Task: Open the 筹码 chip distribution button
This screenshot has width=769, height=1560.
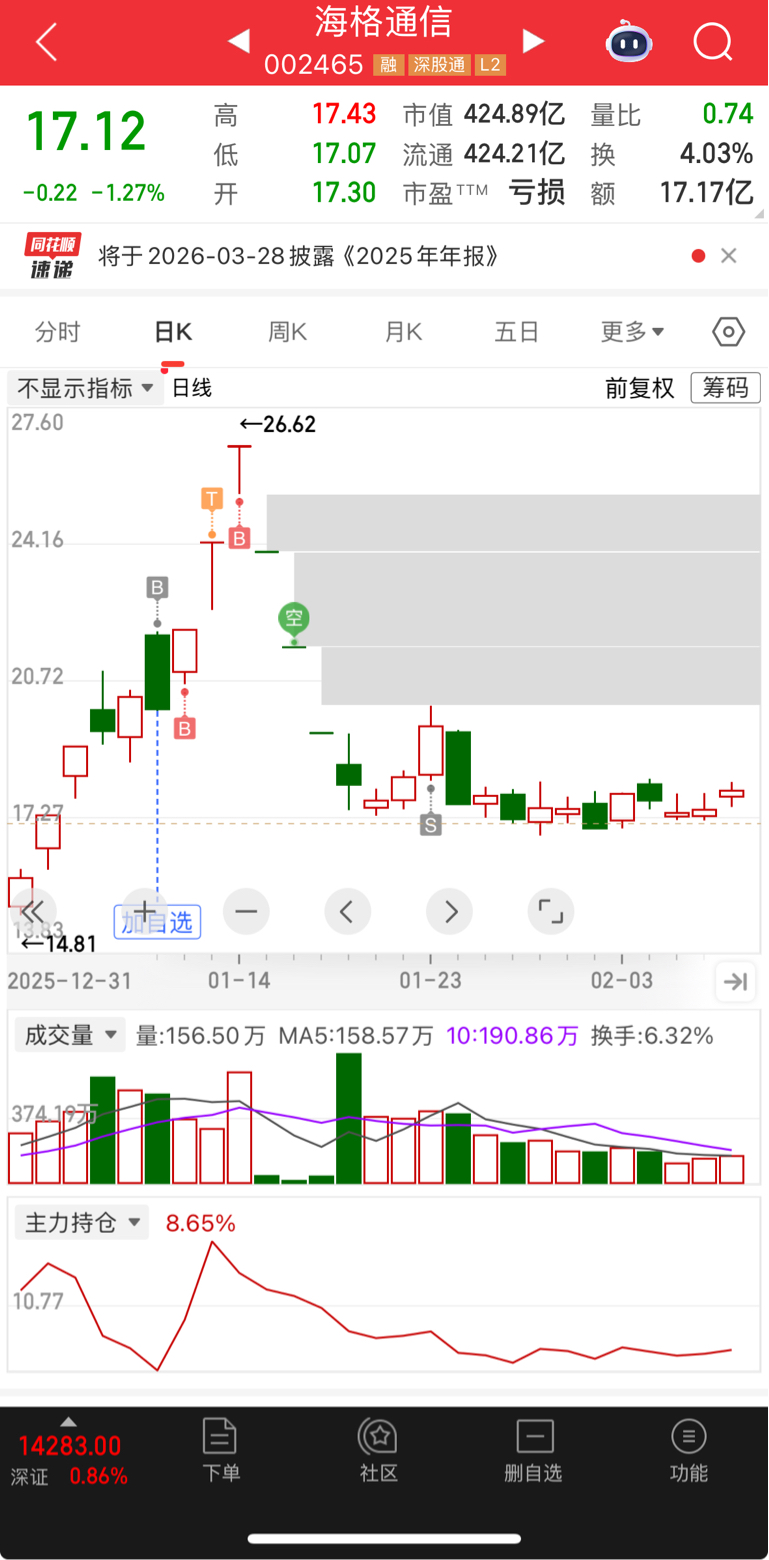Action: click(x=726, y=388)
